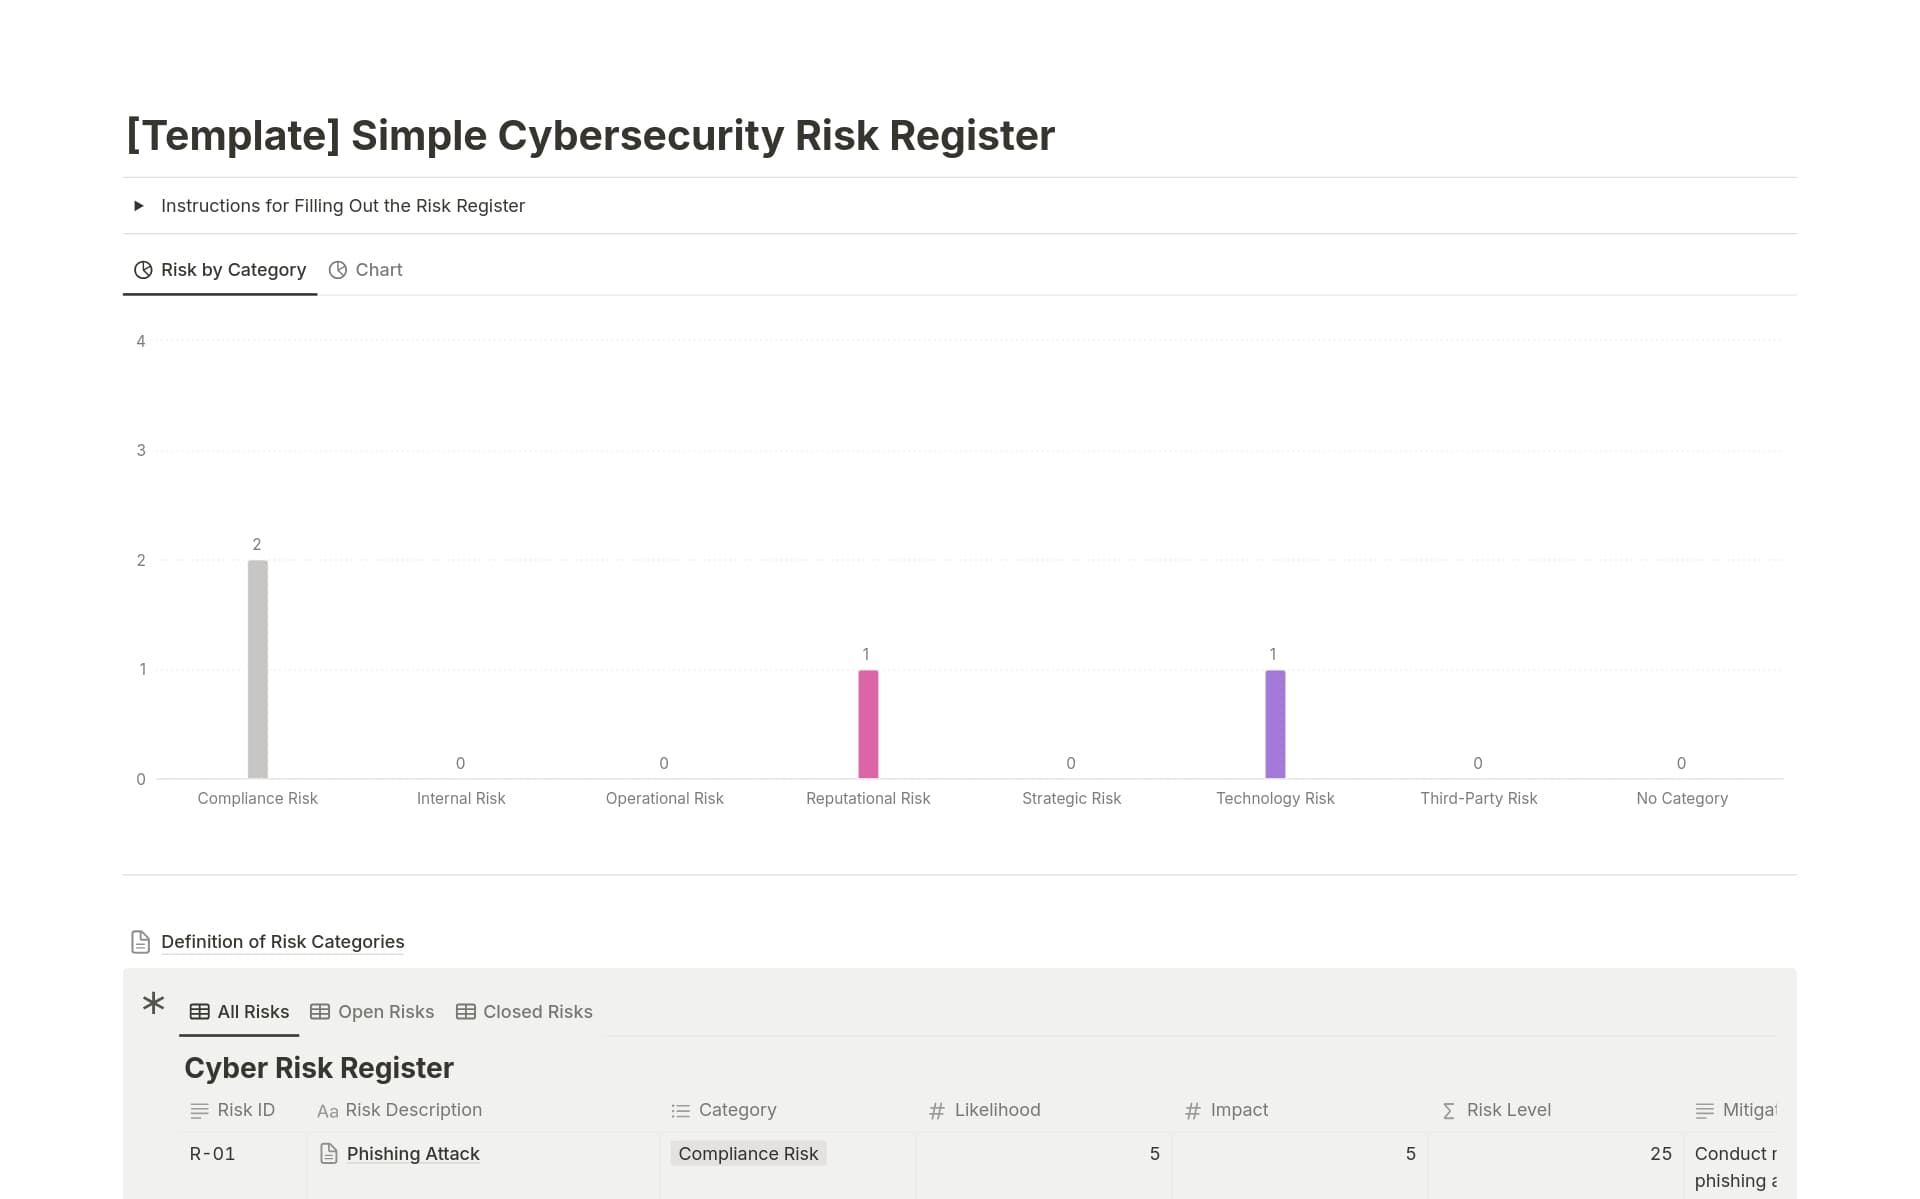Select the Closed Risks view

[x=537, y=1011]
